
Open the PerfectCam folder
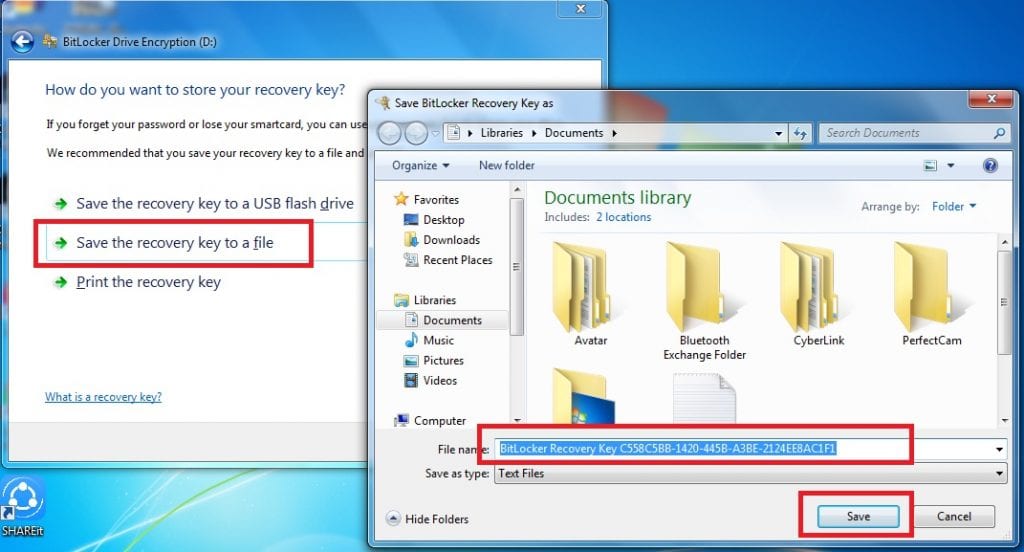click(931, 294)
